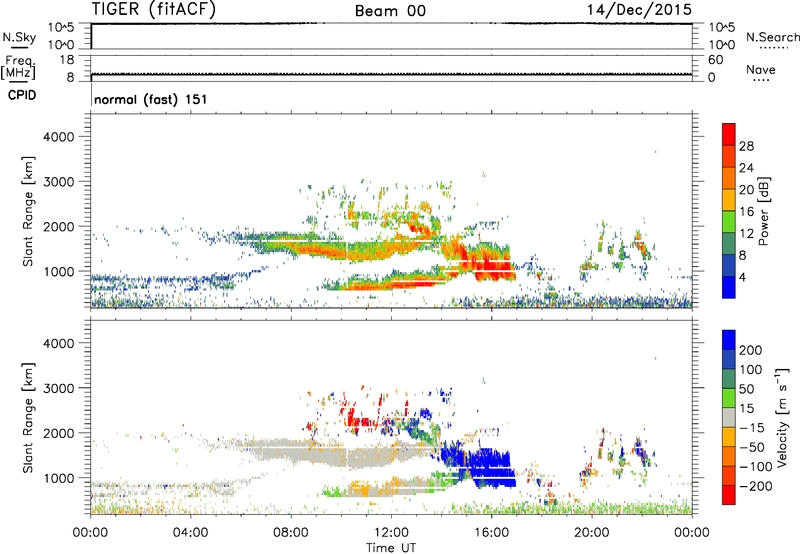
Task: Click the 200 velocity scale value
Action: [x=751, y=350]
